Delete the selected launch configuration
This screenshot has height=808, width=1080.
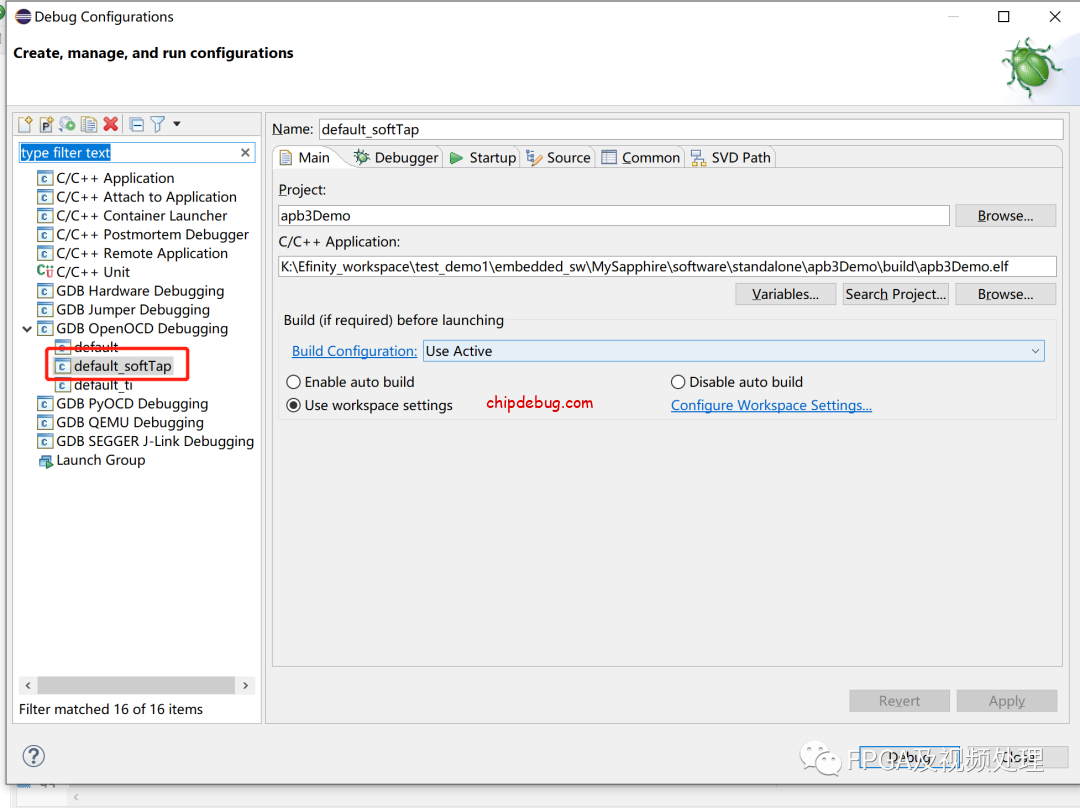(x=112, y=123)
